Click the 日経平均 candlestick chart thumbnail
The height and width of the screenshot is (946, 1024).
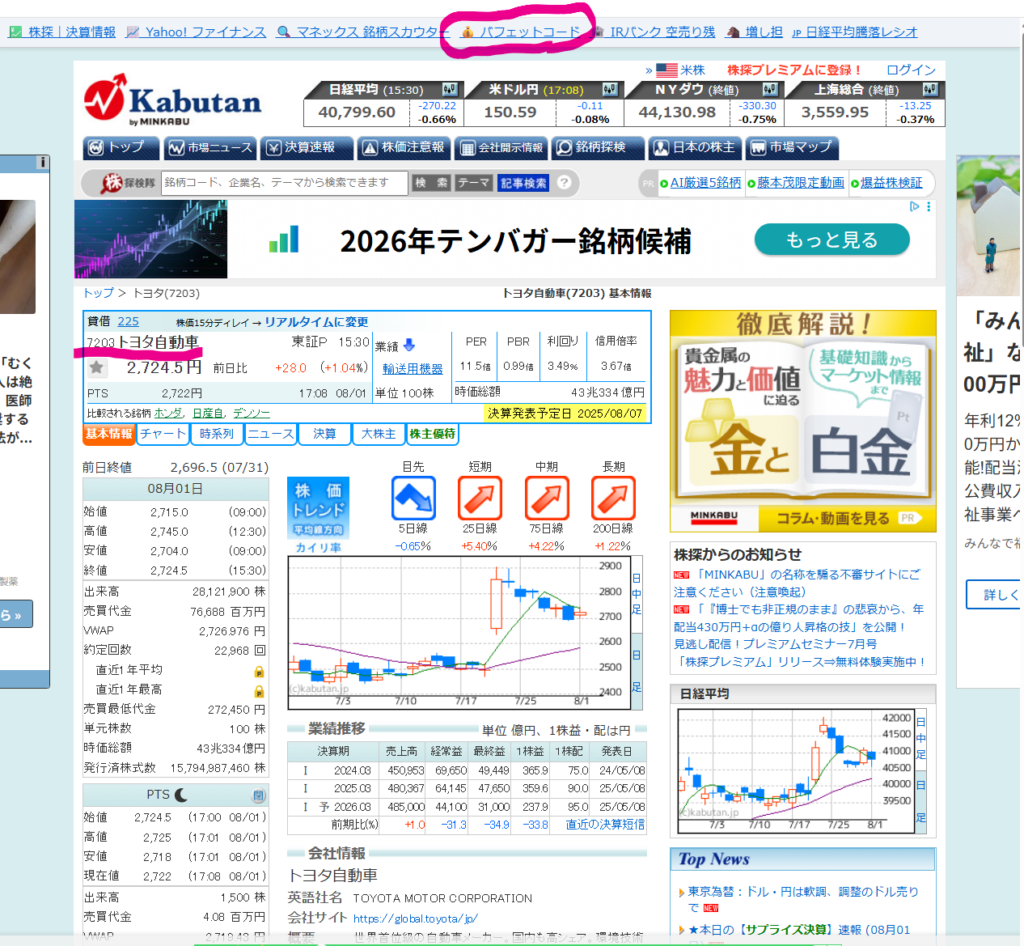point(796,771)
